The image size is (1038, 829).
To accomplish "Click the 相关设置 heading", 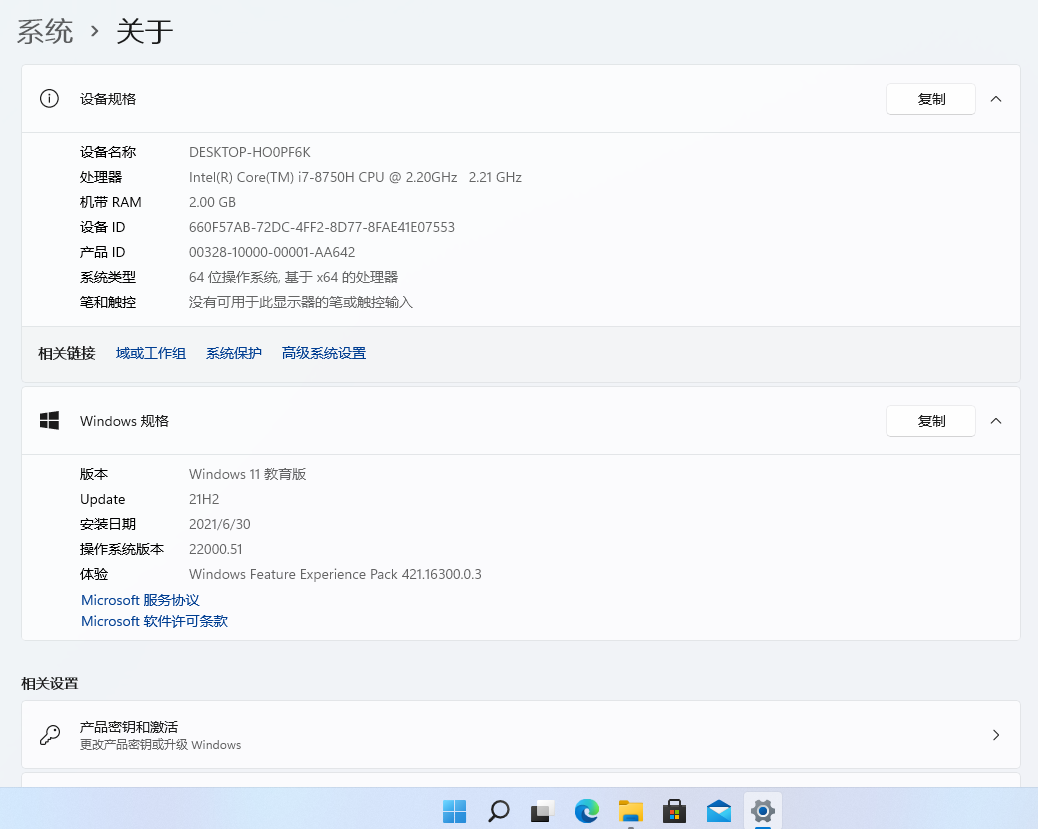I will click(50, 683).
